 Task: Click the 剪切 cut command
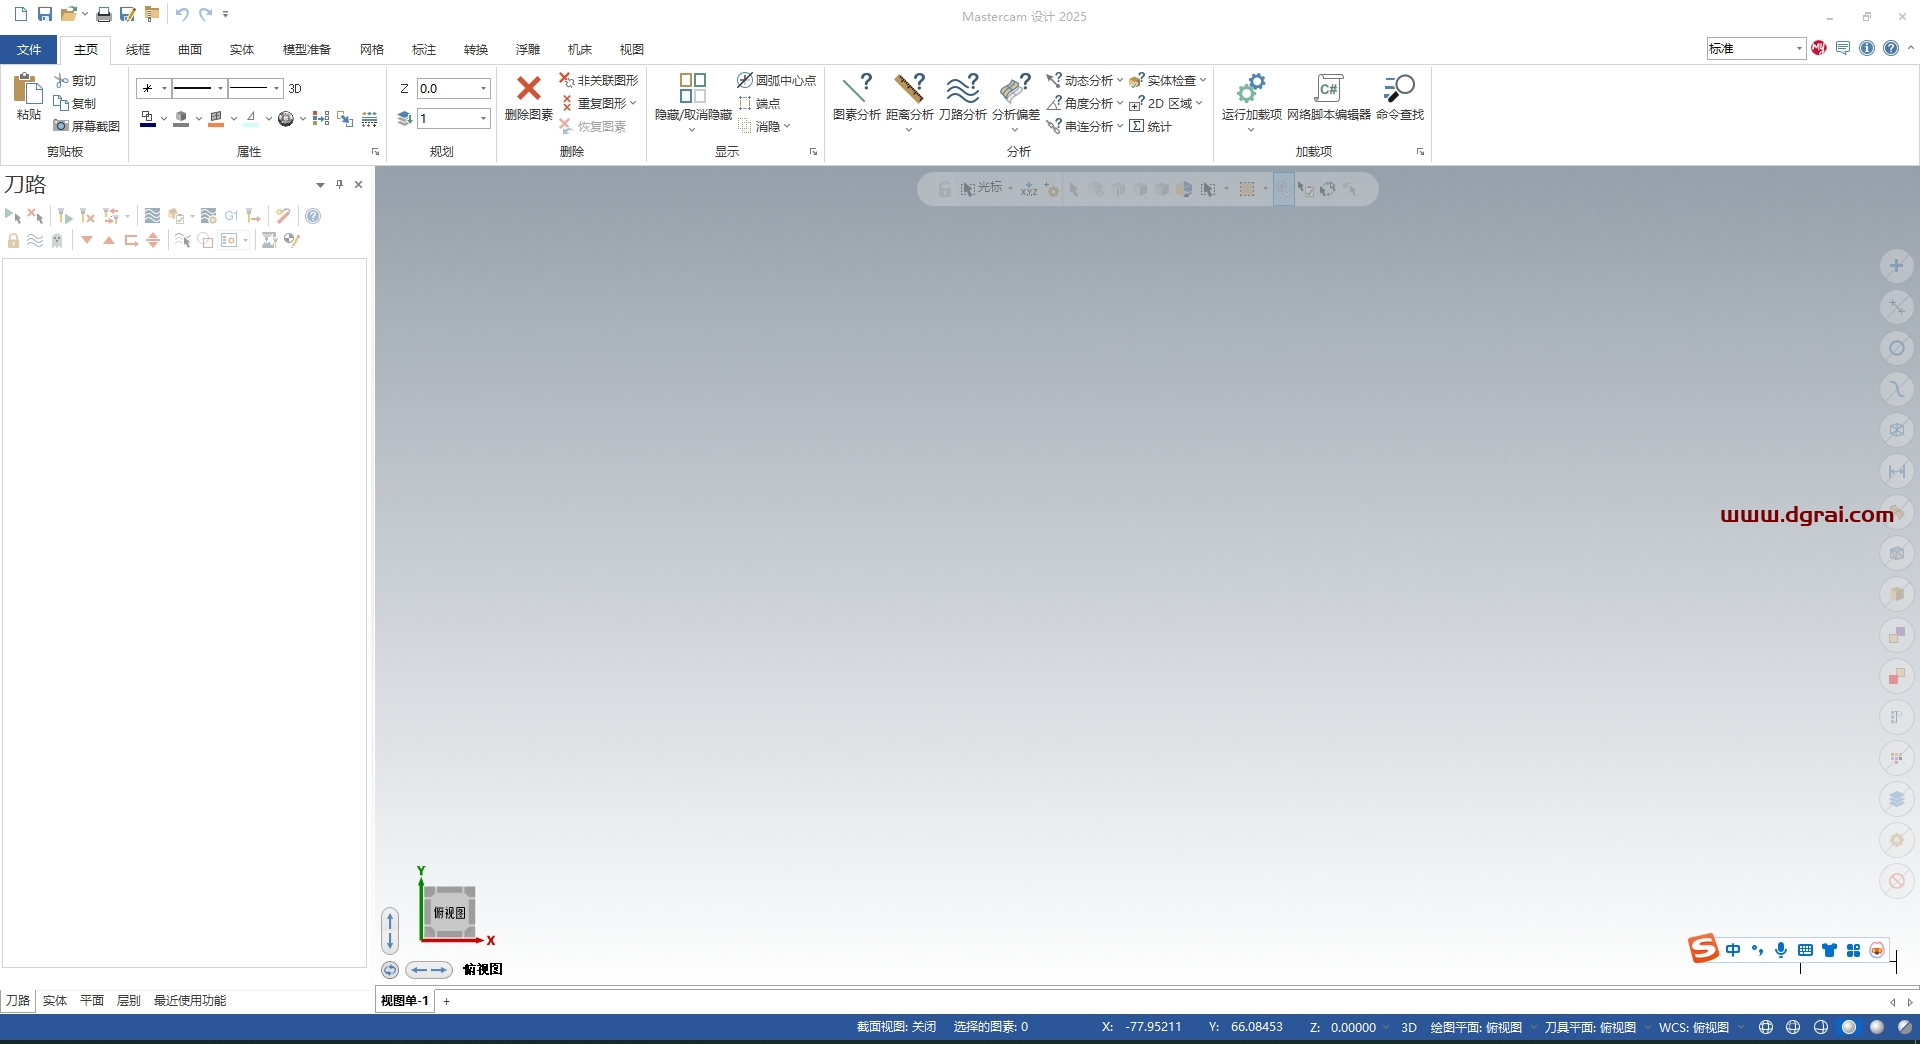coord(76,81)
